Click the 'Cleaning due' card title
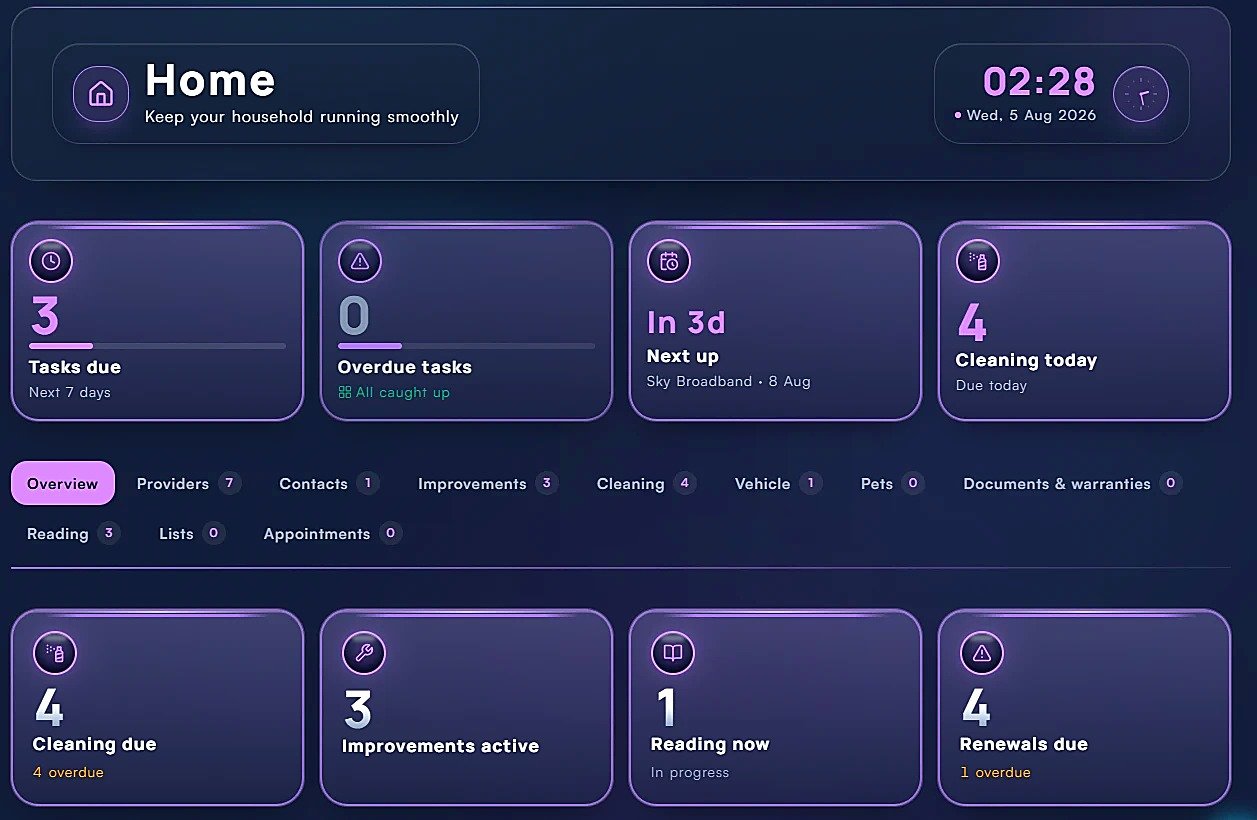The height and width of the screenshot is (820, 1257). [x=95, y=745]
